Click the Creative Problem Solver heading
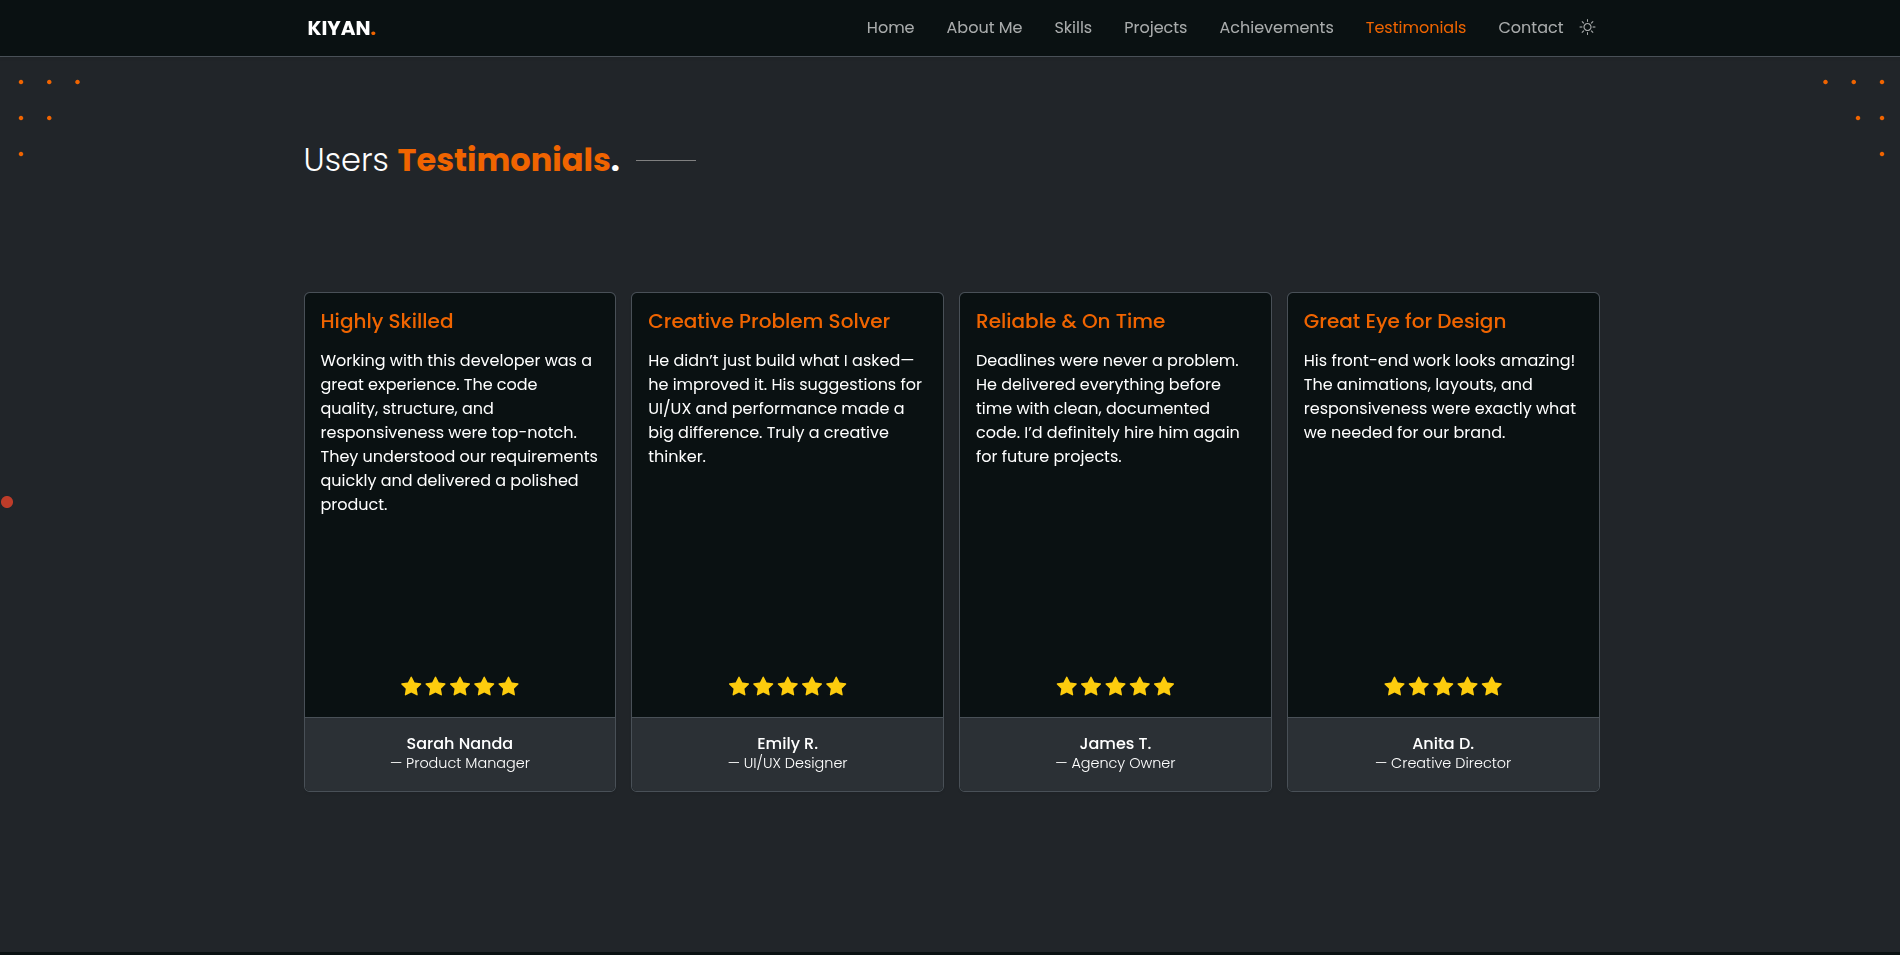This screenshot has width=1900, height=955. tap(768, 321)
